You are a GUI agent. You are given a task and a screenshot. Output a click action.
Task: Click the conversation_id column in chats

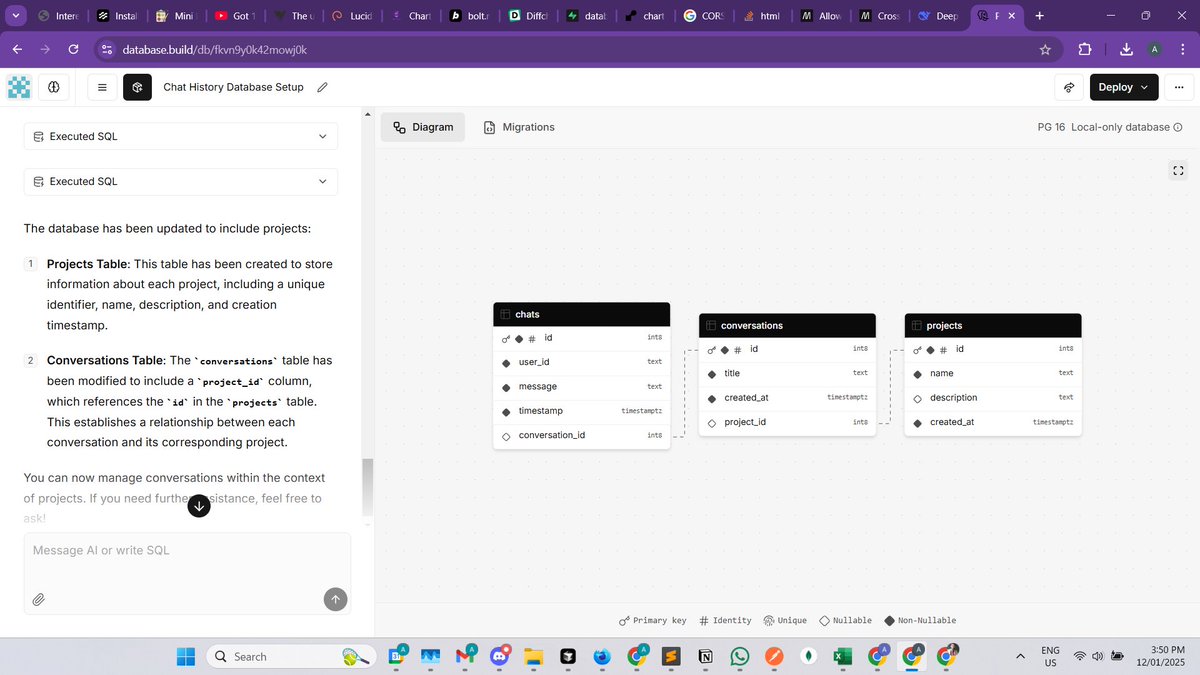click(x=582, y=435)
